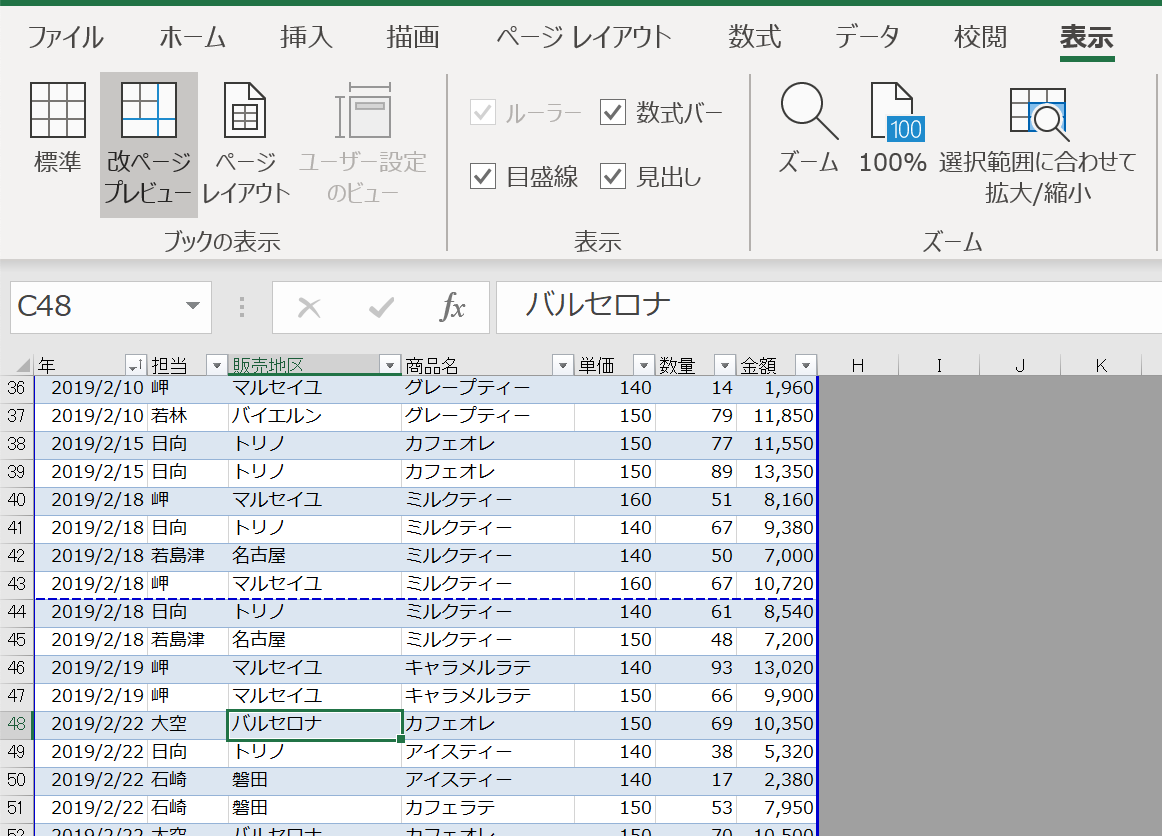Screen dimensions: 1162x836
Task: Select row header 36
Action: tap(16, 388)
